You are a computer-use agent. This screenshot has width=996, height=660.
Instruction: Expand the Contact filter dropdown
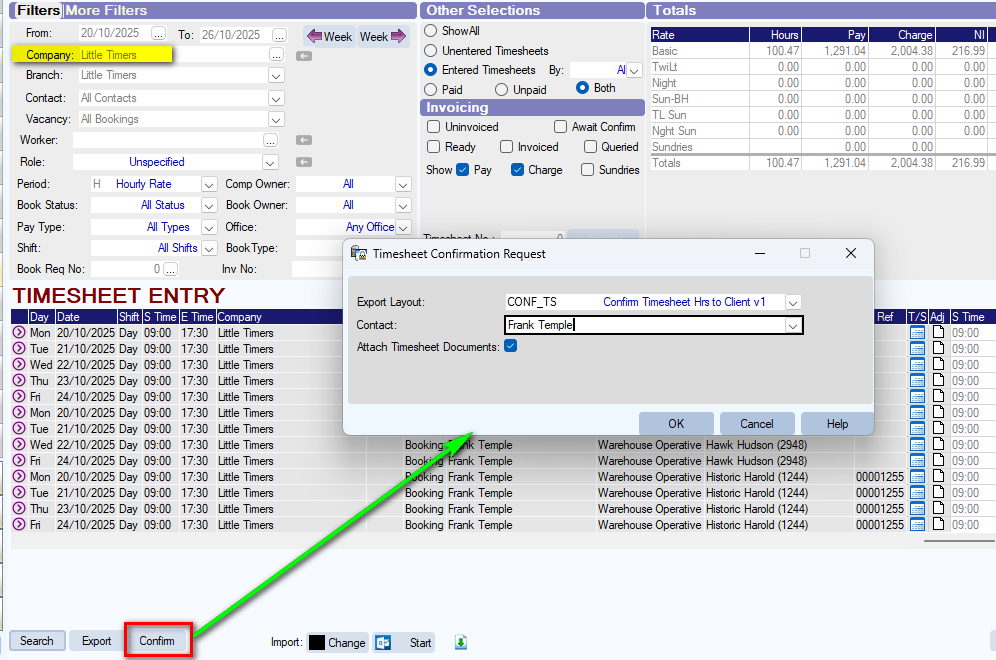click(x=276, y=98)
